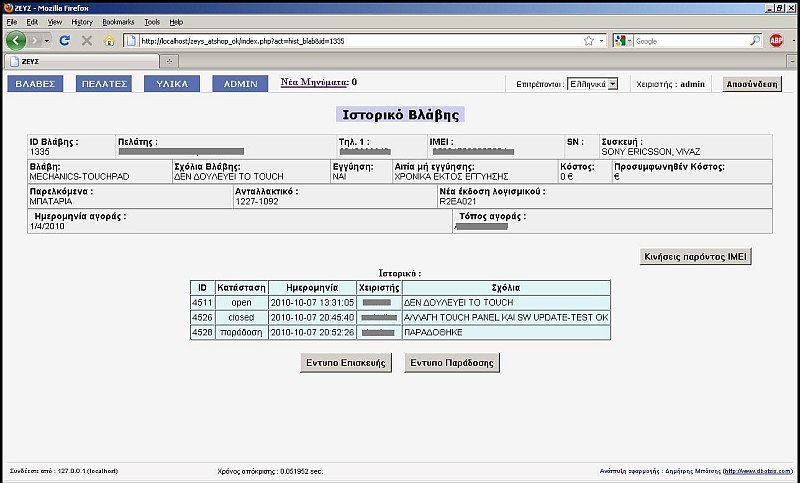
Task: Click the Κατάσταση column header
Action: [241, 288]
